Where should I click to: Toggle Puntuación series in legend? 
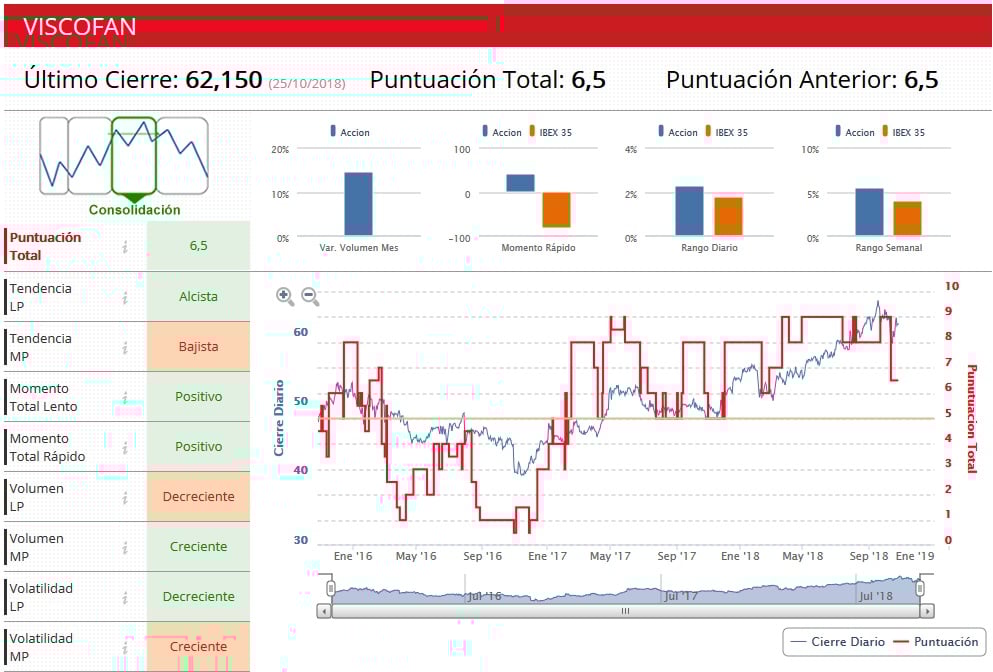click(935, 642)
